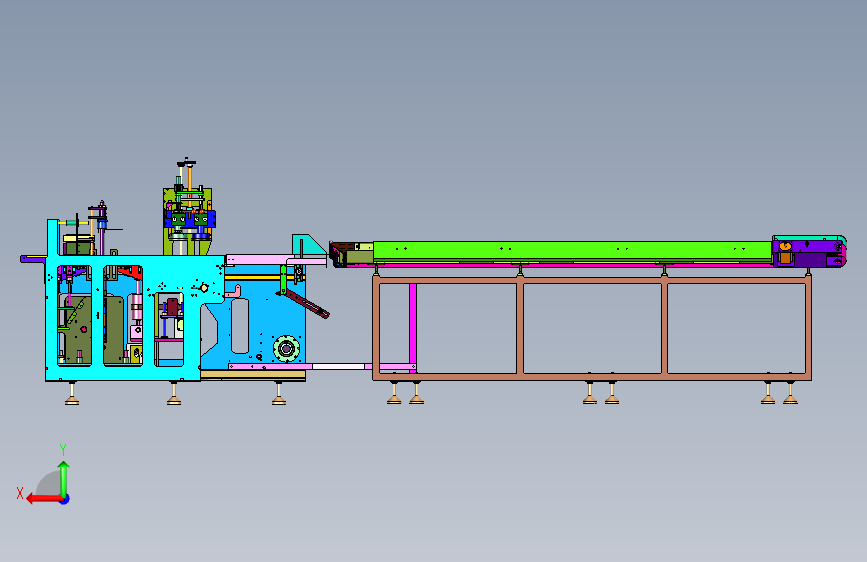Select the teal triangular guide plate
The width and height of the screenshot is (867, 562).
click(309, 246)
